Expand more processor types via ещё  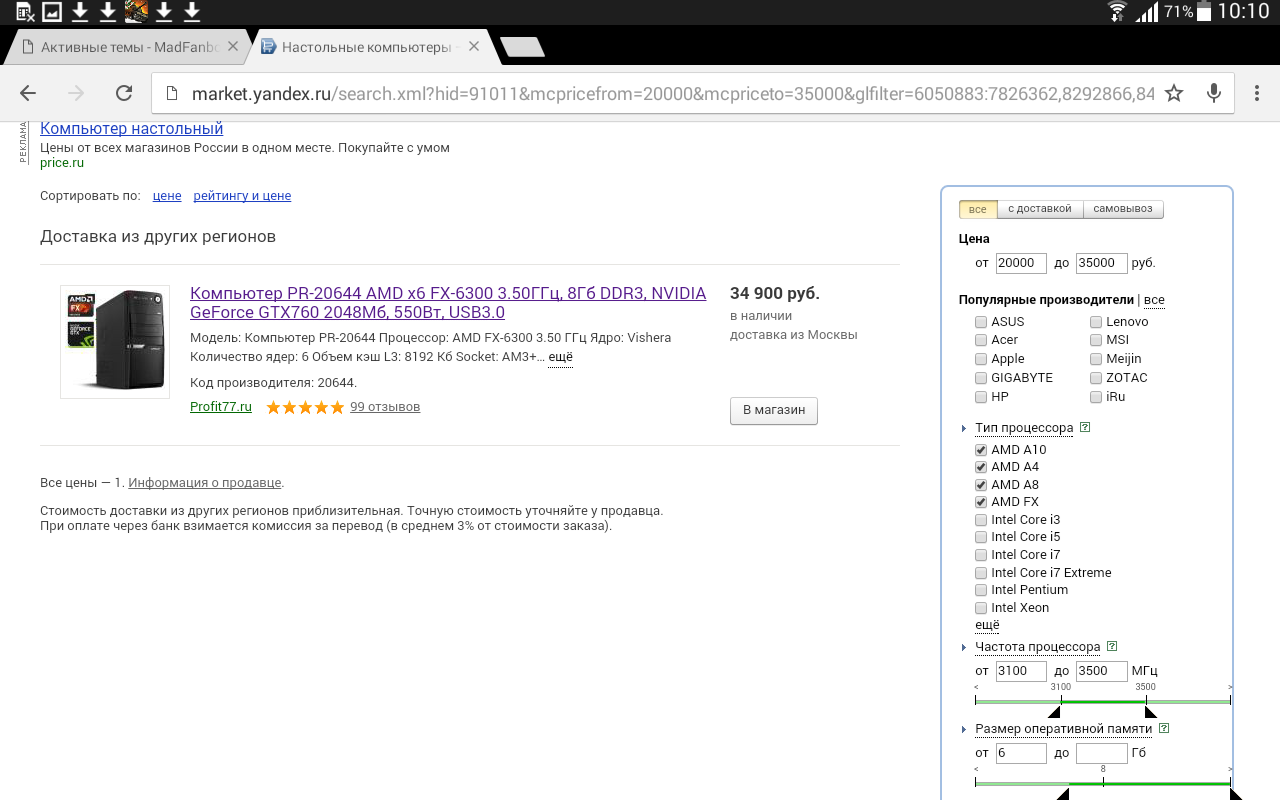click(x=987, y=625)
